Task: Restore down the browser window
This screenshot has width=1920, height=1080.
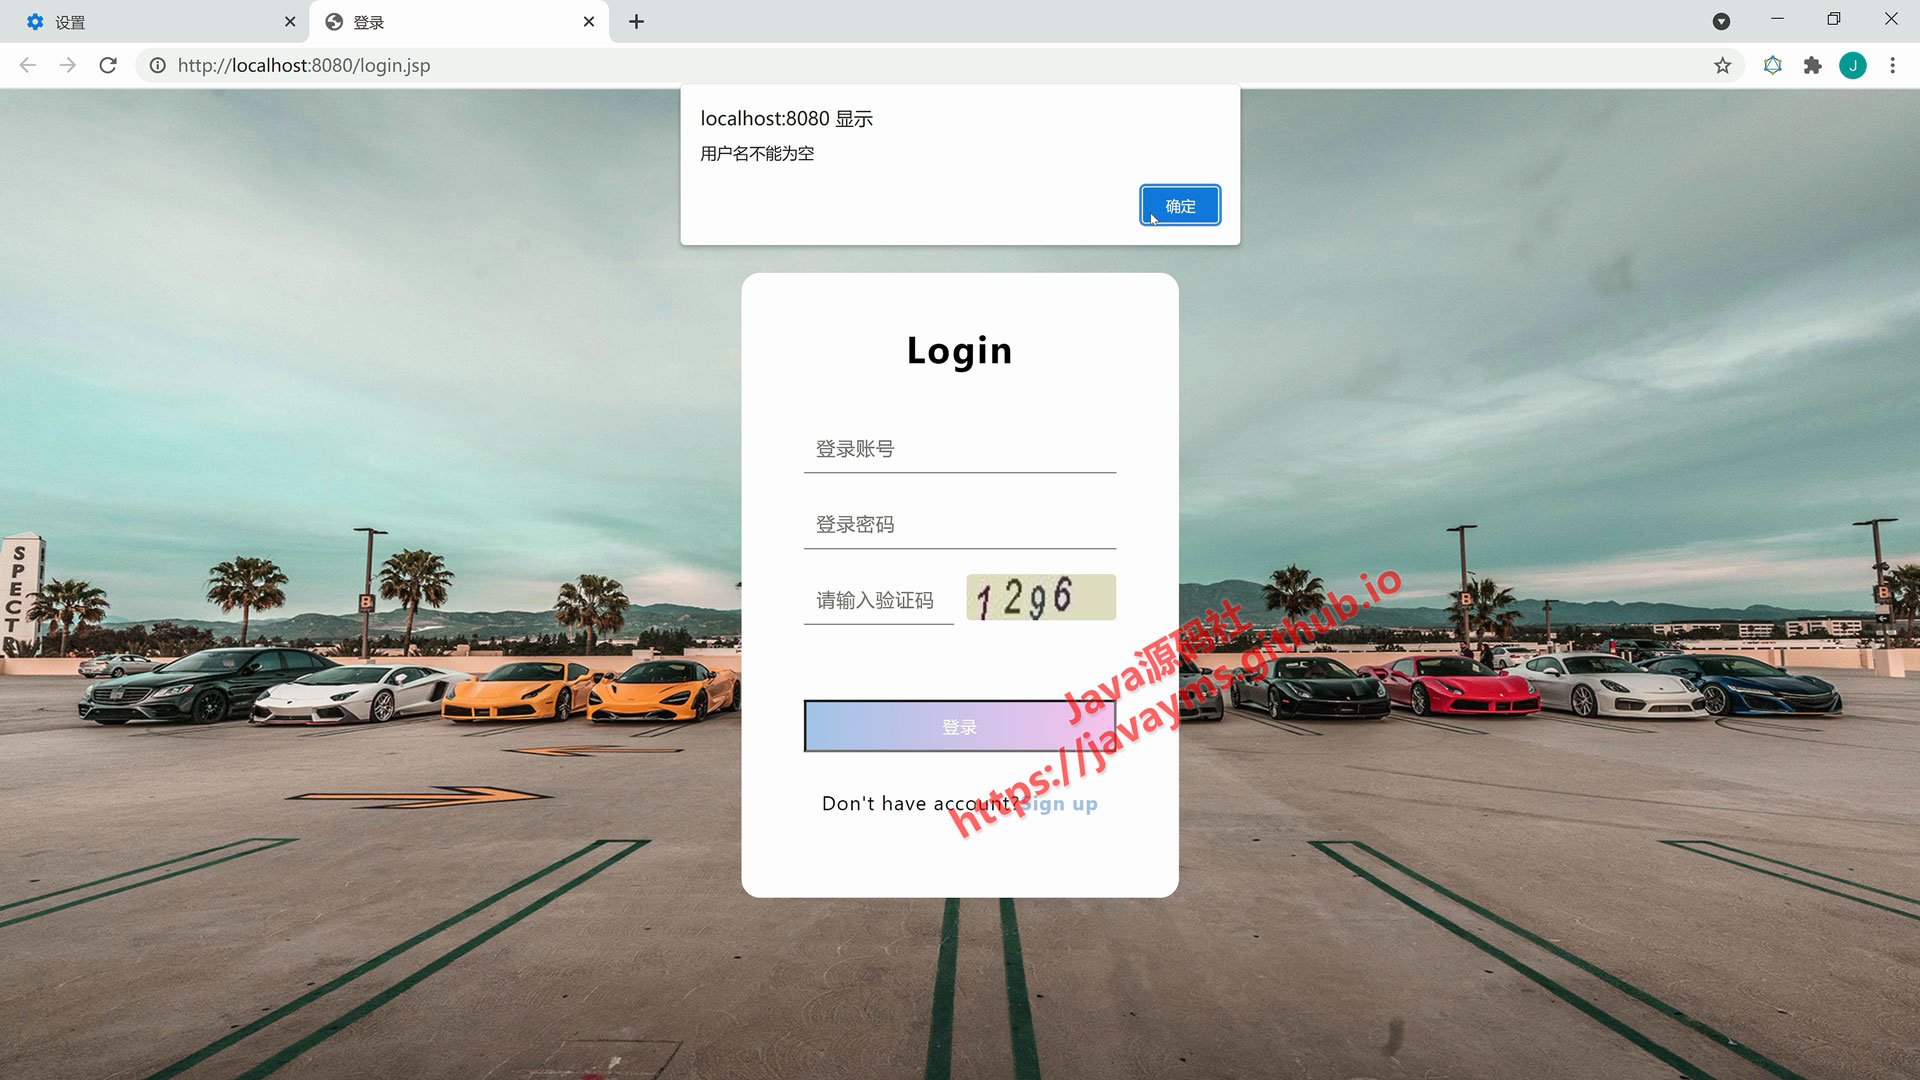Action: click(x=1834, y=19)
